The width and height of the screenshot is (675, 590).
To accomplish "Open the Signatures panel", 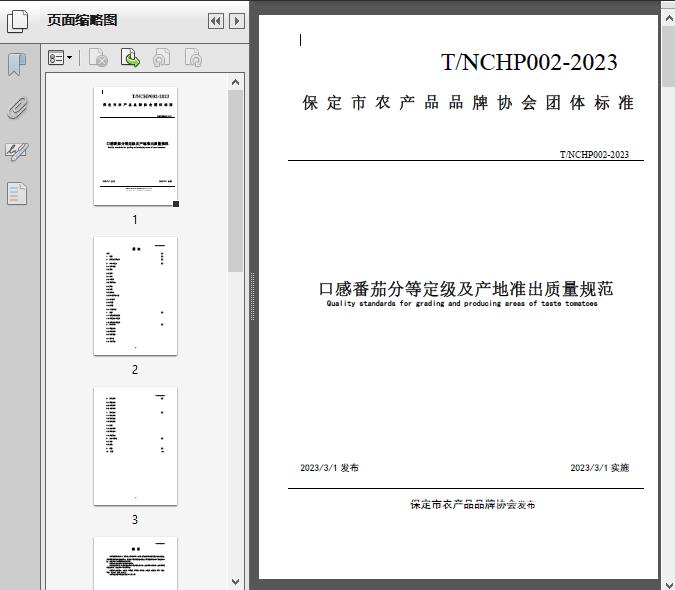I will (x=17, y=151).
